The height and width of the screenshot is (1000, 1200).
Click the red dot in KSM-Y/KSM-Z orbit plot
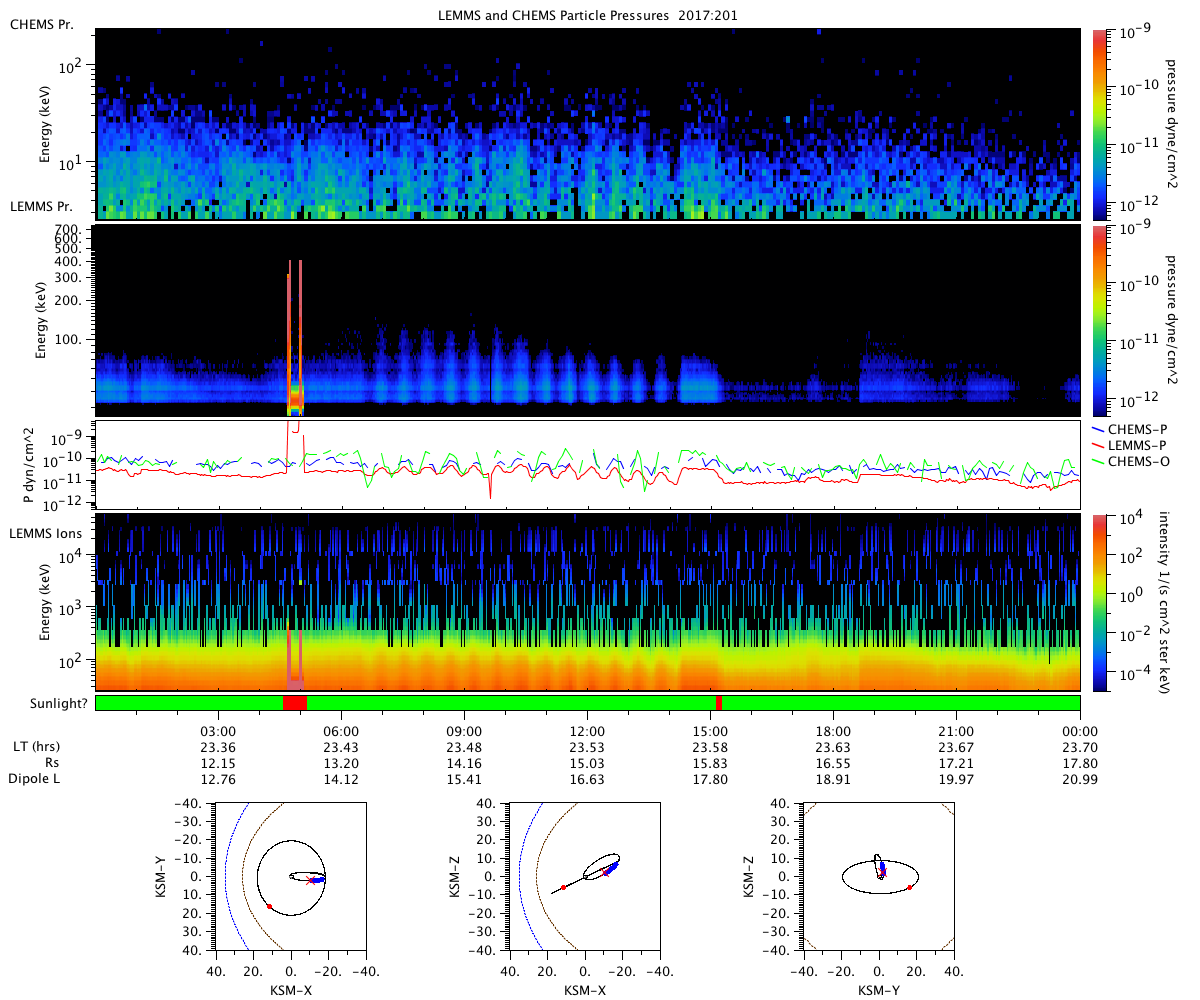click(909, 887)
